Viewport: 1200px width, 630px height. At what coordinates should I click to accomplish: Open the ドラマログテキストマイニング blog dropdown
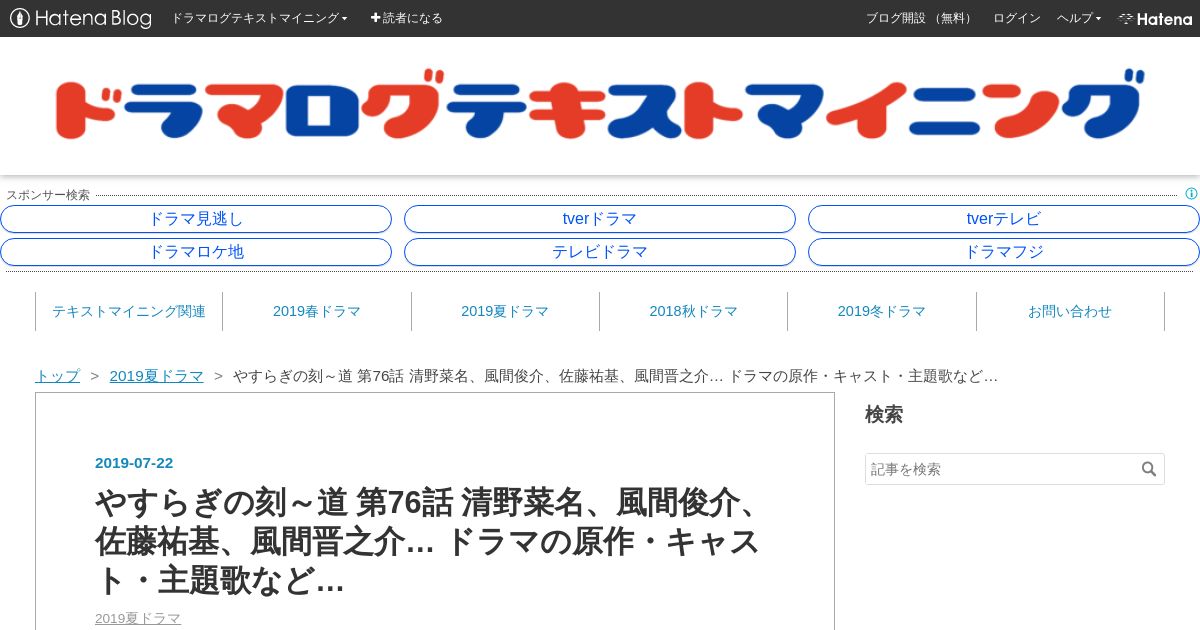259,18
